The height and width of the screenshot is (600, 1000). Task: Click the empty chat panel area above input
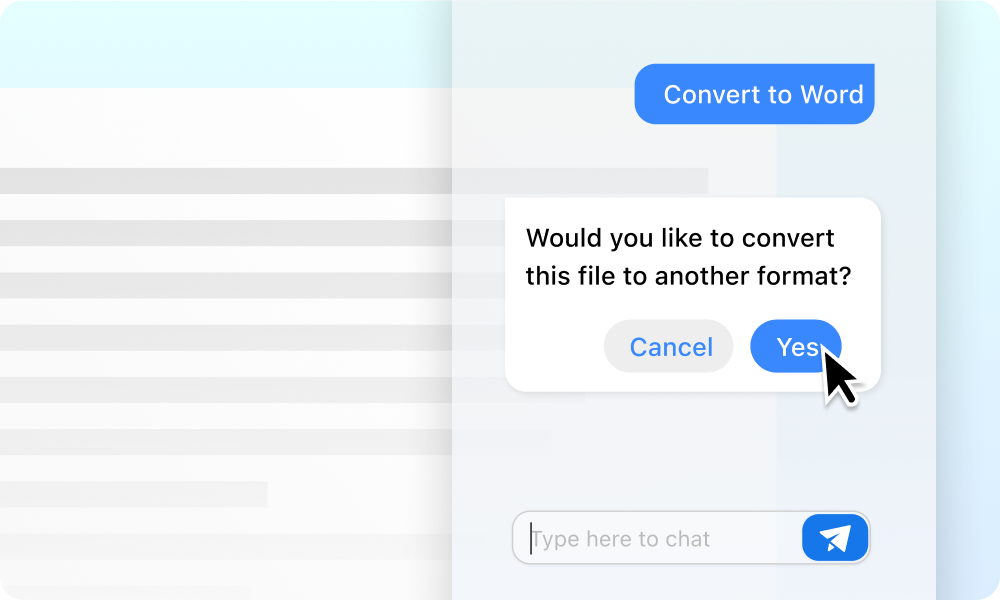(x=690, y=450)
